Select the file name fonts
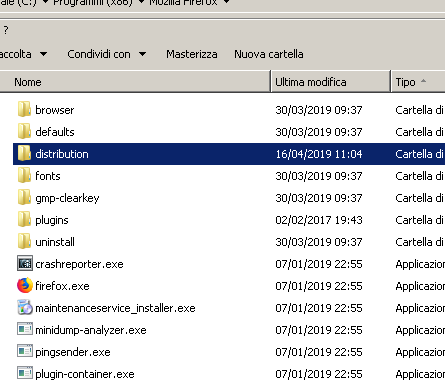Image resolution: width=445 pixels, height=381 pixels. [48, 176]
